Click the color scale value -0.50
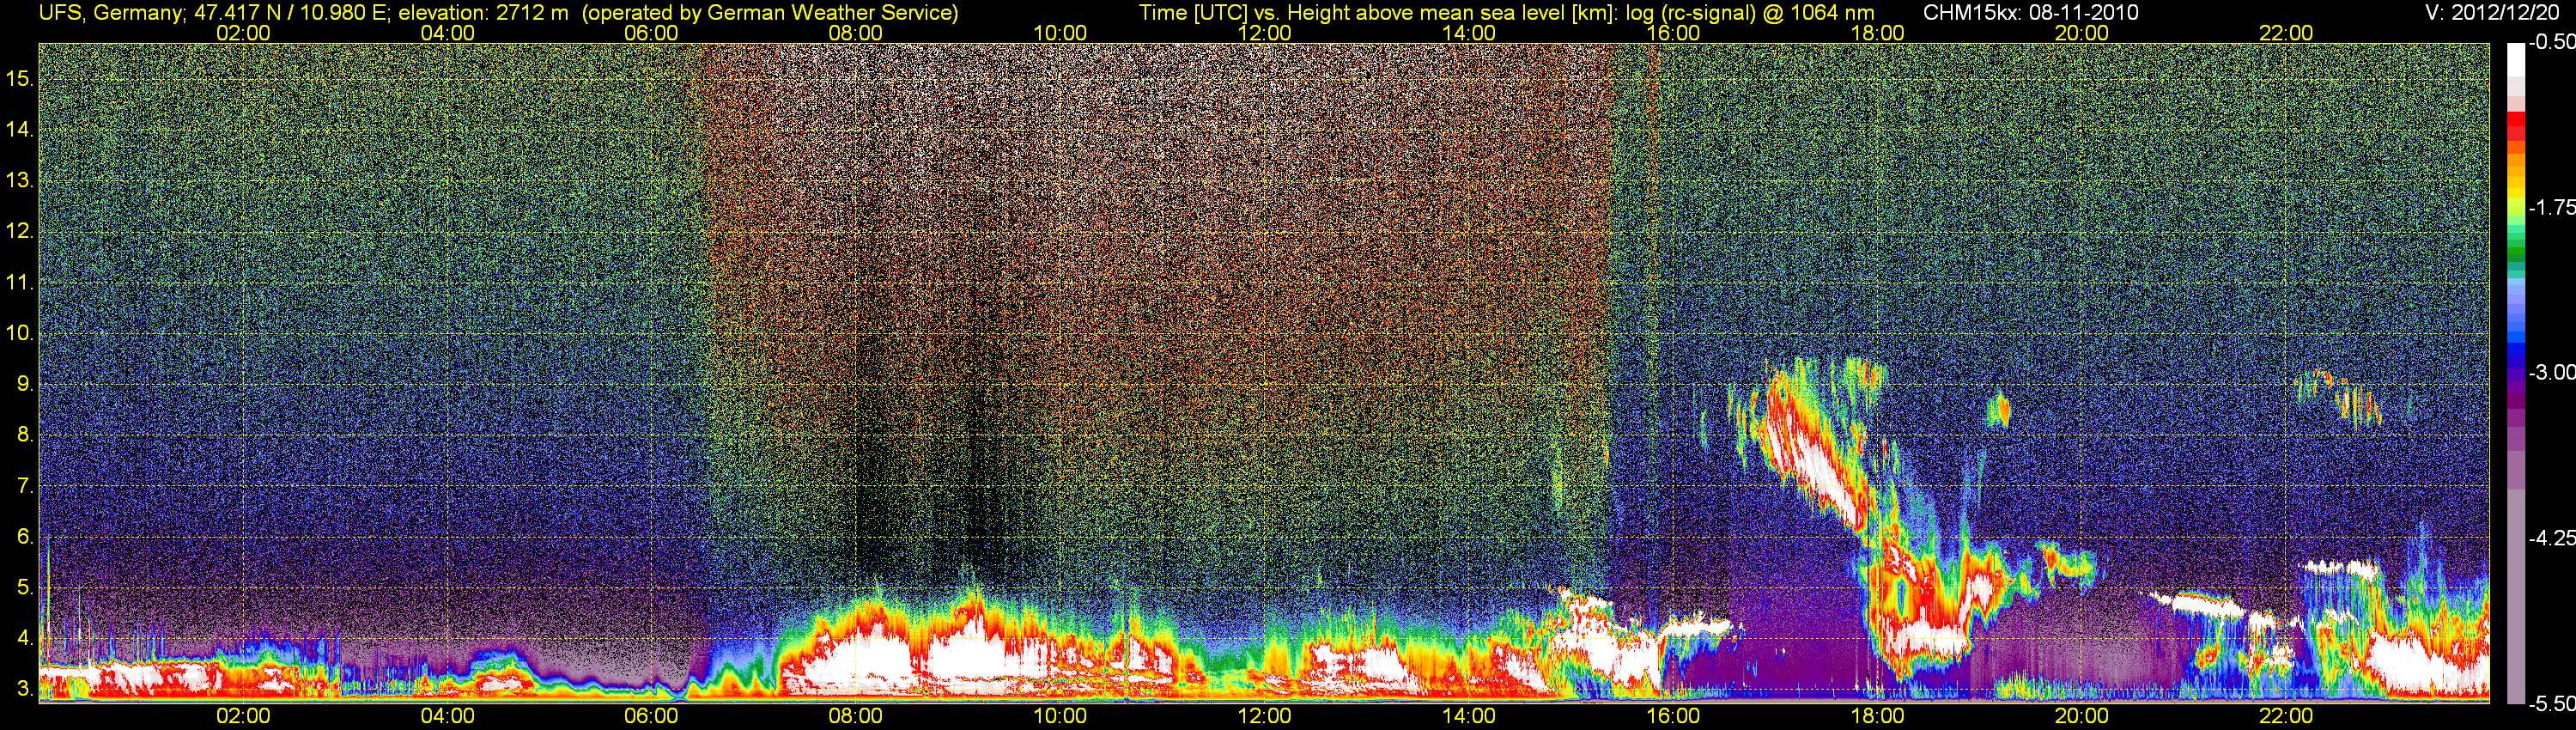This screenshot has width=2576, height=730. pyautogui.click(x=2551, y=42)
